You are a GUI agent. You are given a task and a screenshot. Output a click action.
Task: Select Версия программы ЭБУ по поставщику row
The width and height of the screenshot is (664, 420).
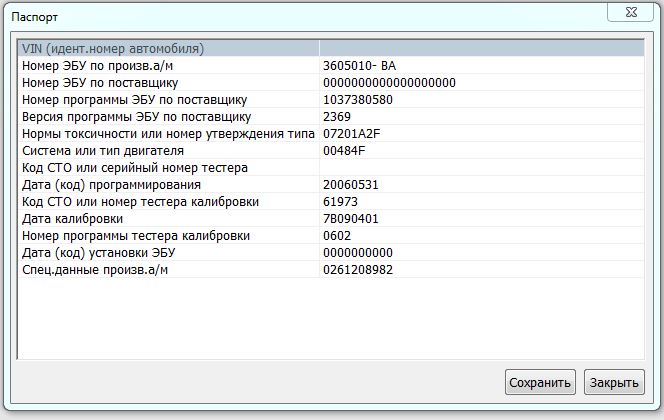[136, 117]
